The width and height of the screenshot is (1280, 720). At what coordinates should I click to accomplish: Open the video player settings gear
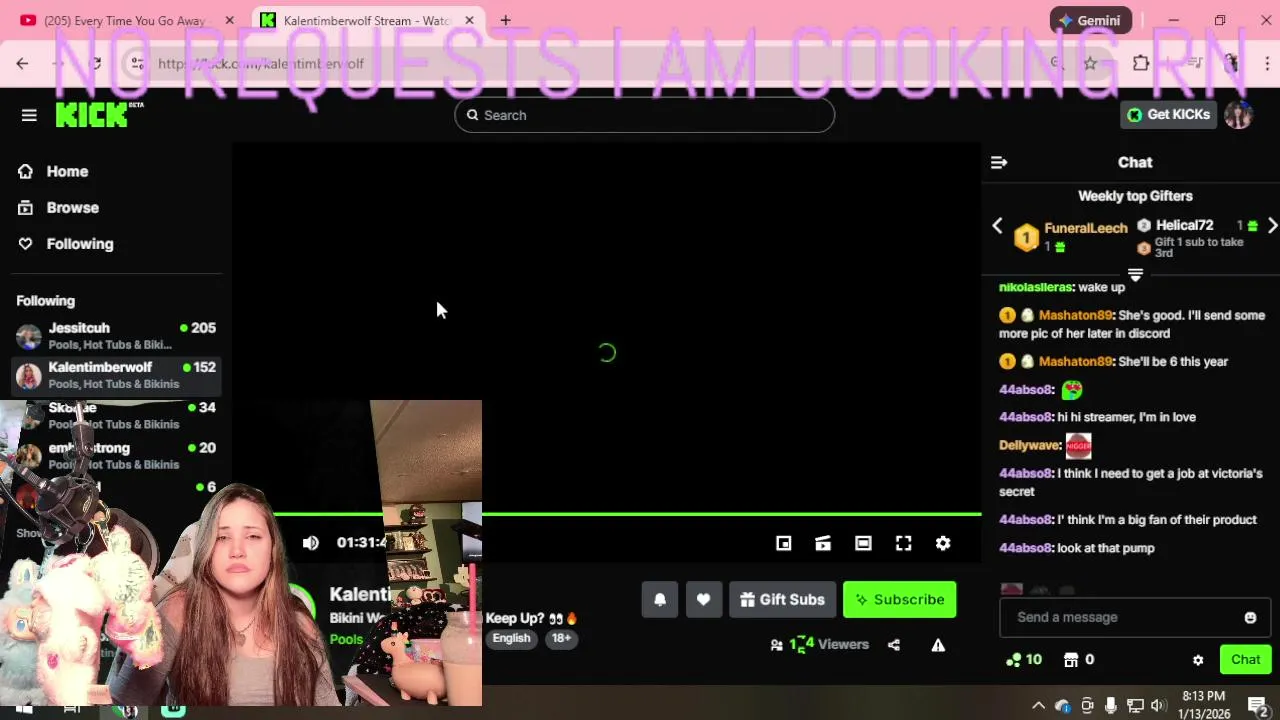click(943, 543)
